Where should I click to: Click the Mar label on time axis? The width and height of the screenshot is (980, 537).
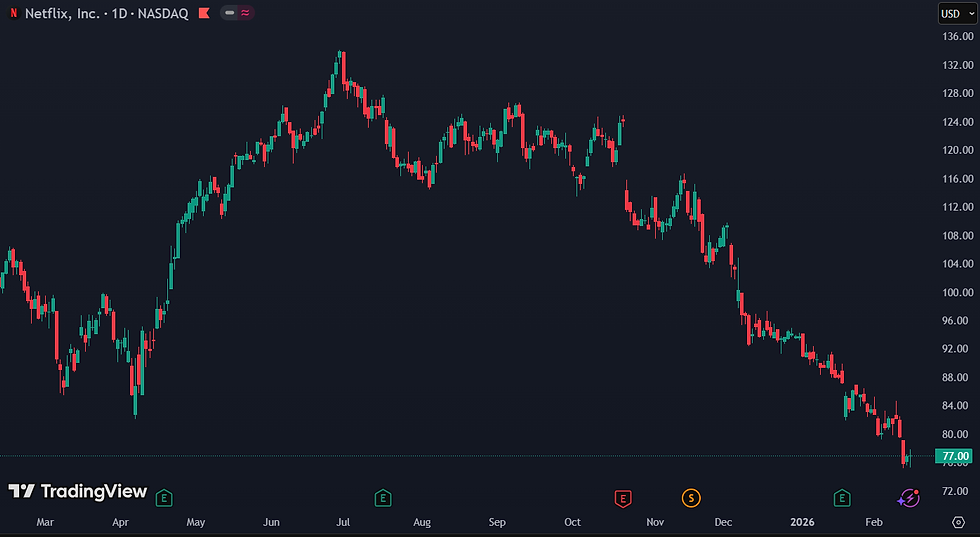45,522
